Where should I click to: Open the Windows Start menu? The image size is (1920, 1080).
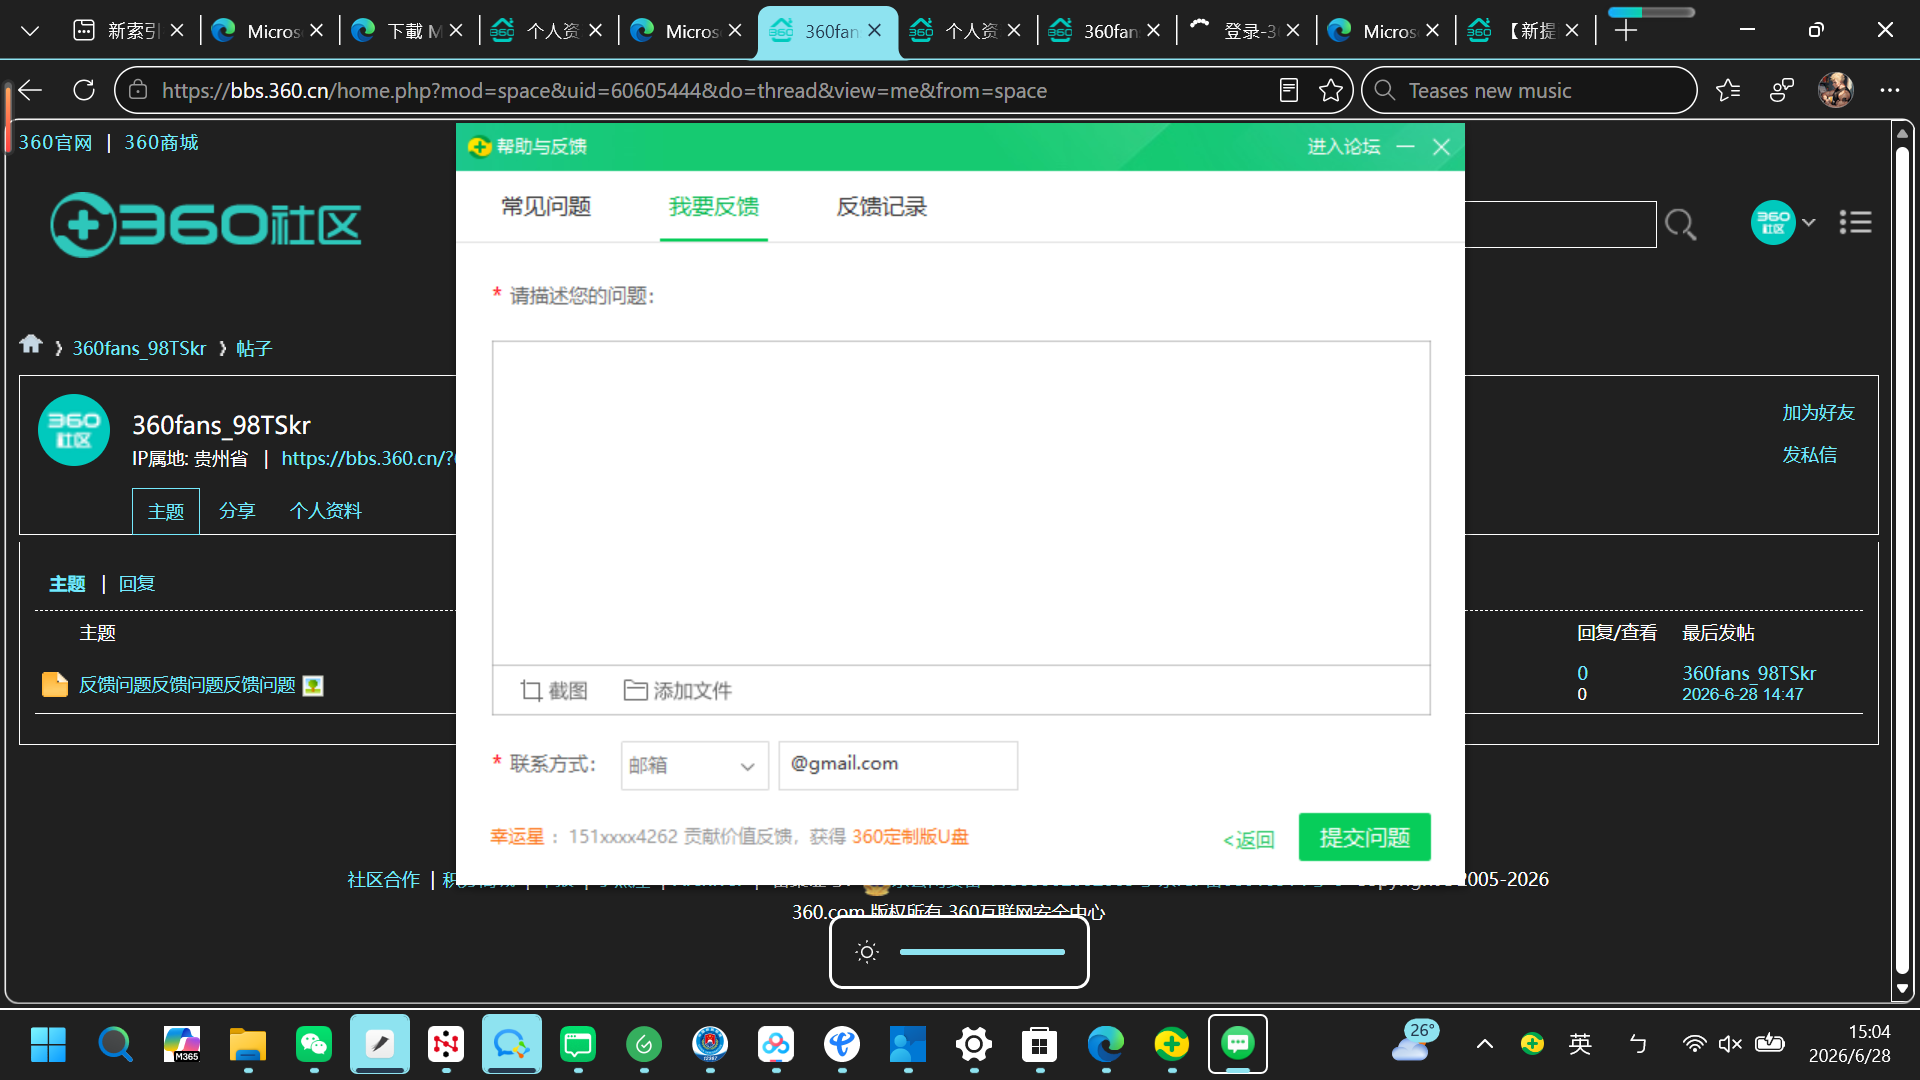(48, 1045)
